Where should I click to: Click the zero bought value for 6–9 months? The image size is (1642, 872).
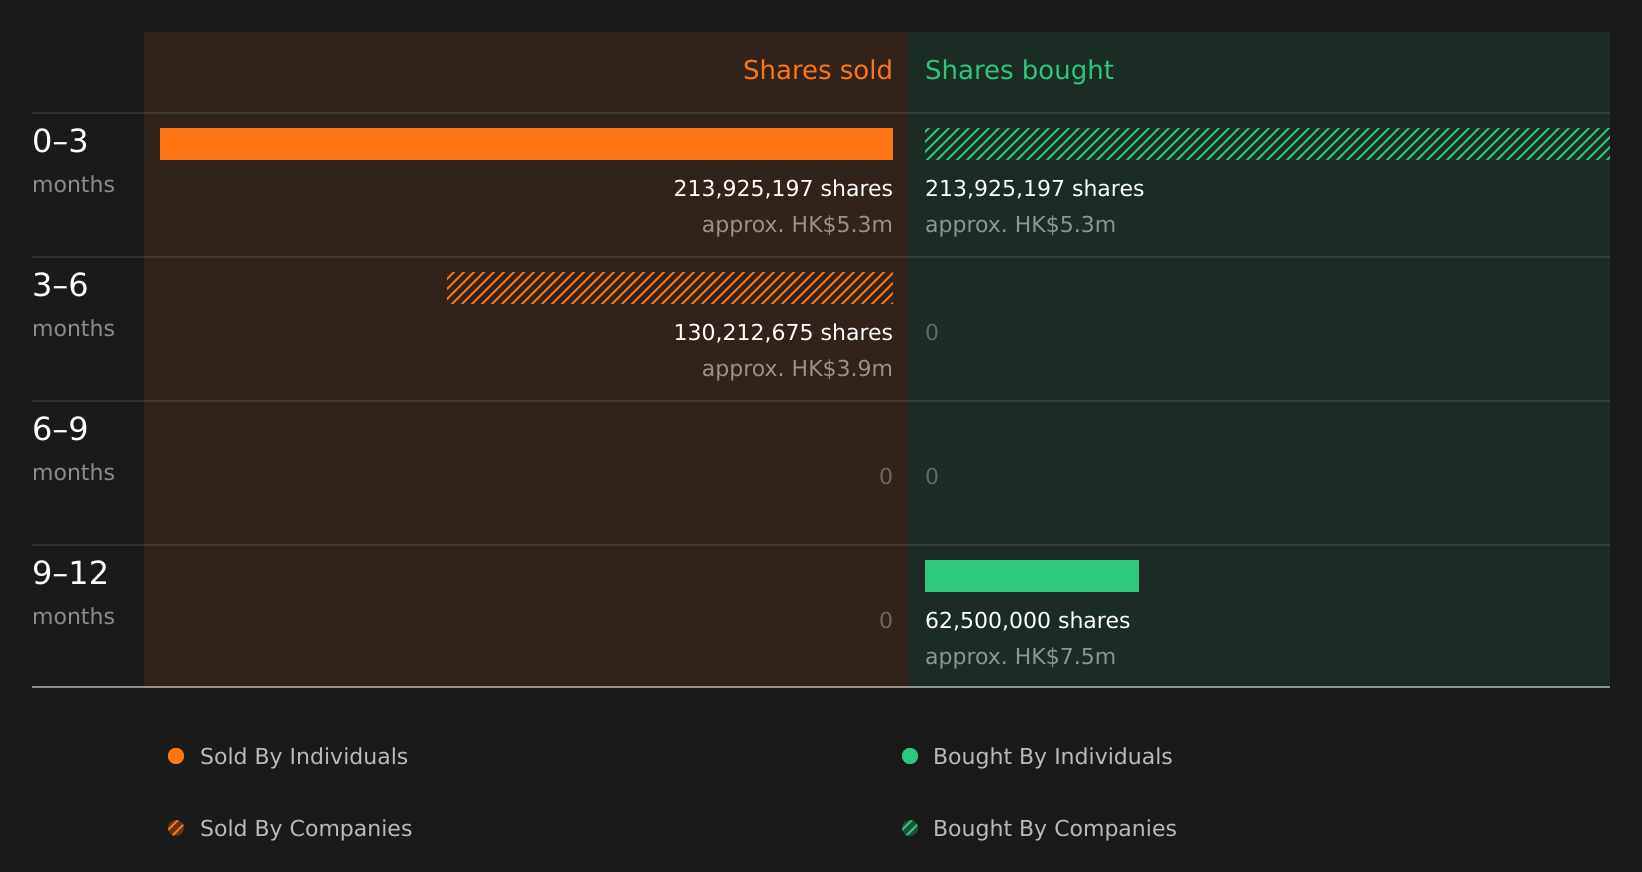(932, 477)
